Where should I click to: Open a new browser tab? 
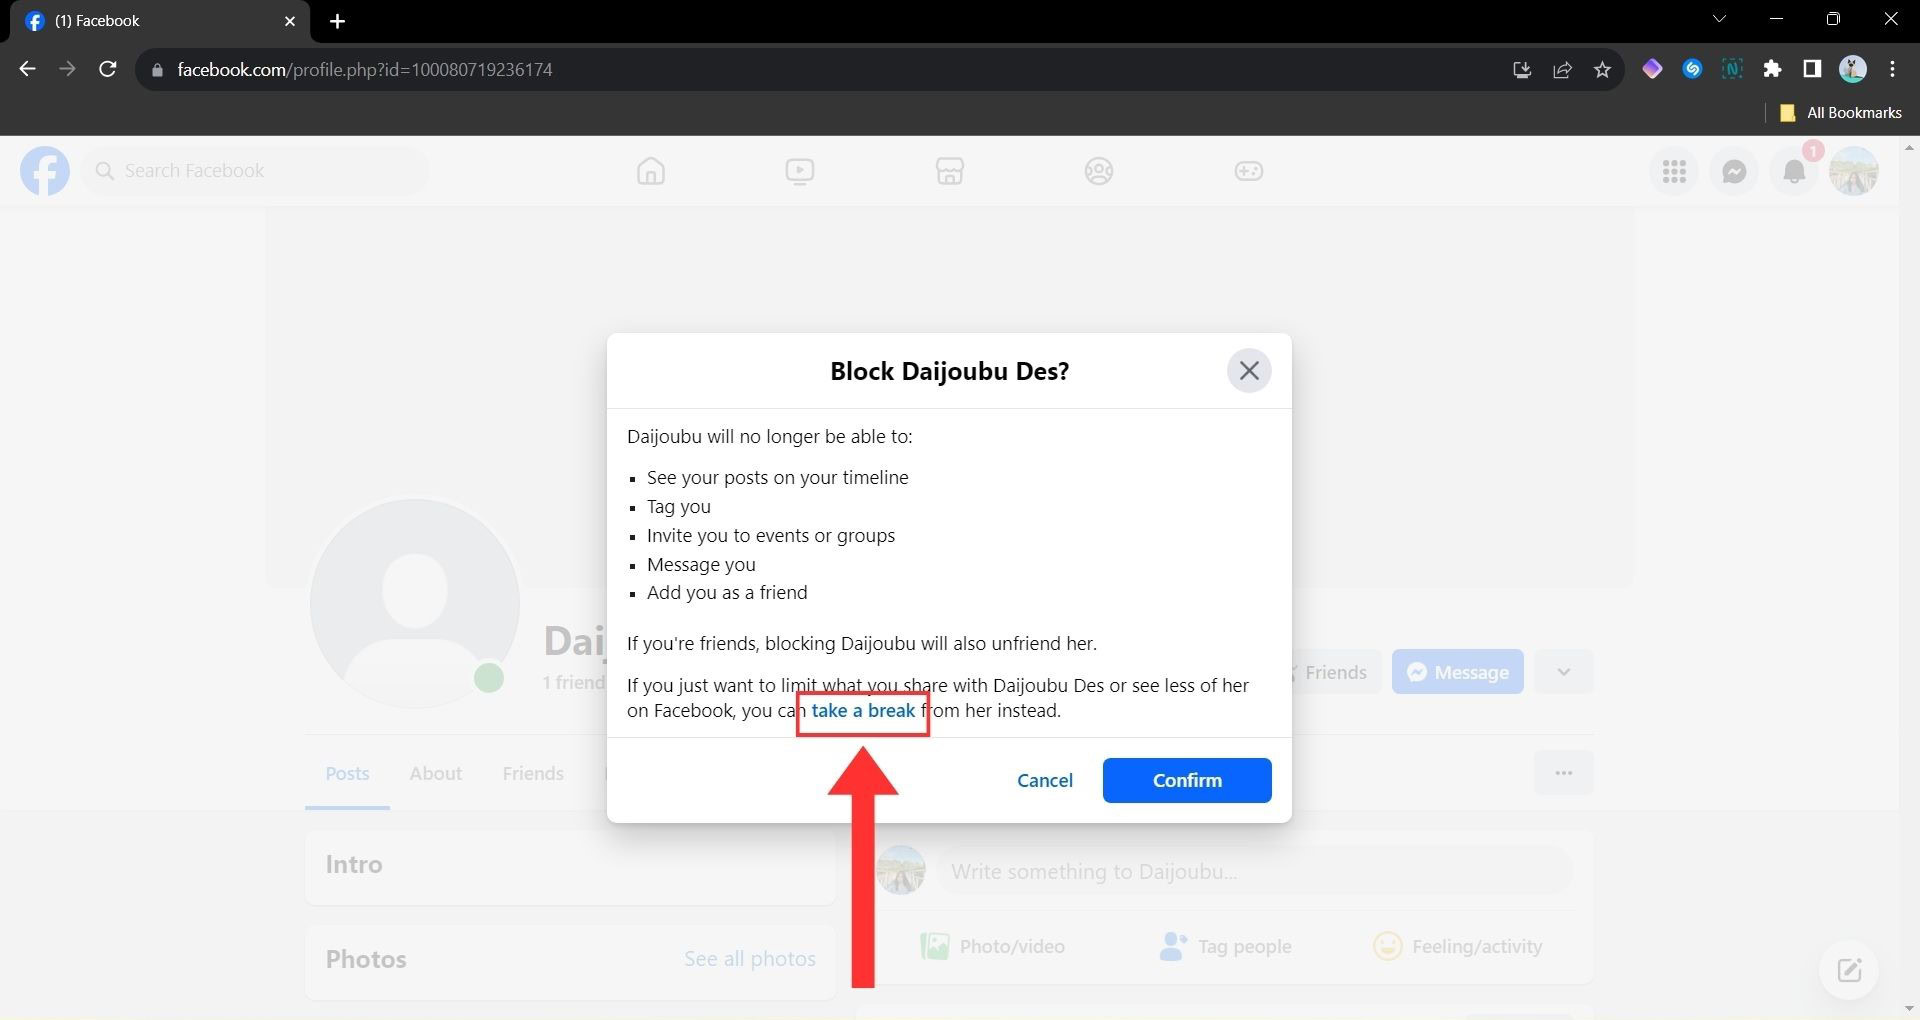[x=337, y=21]
